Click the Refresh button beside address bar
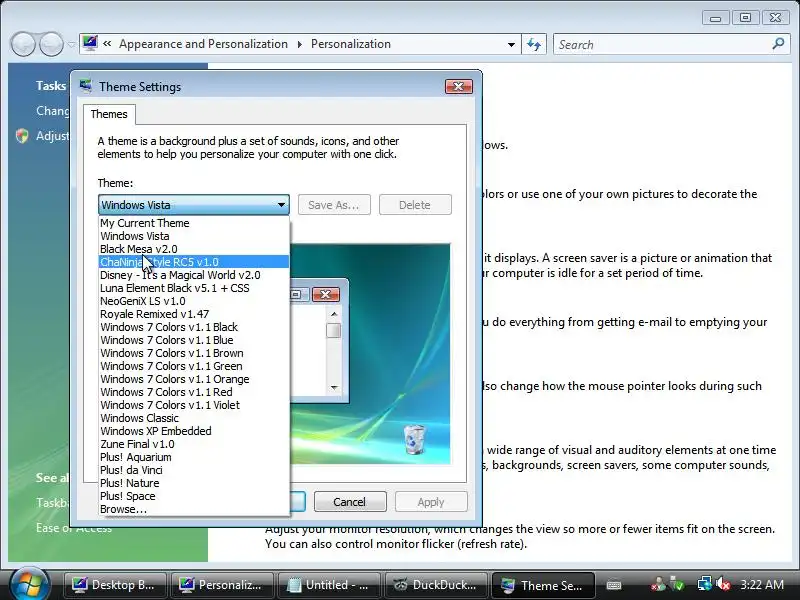This screenshot has width=800, height=600. click(534, 45)
